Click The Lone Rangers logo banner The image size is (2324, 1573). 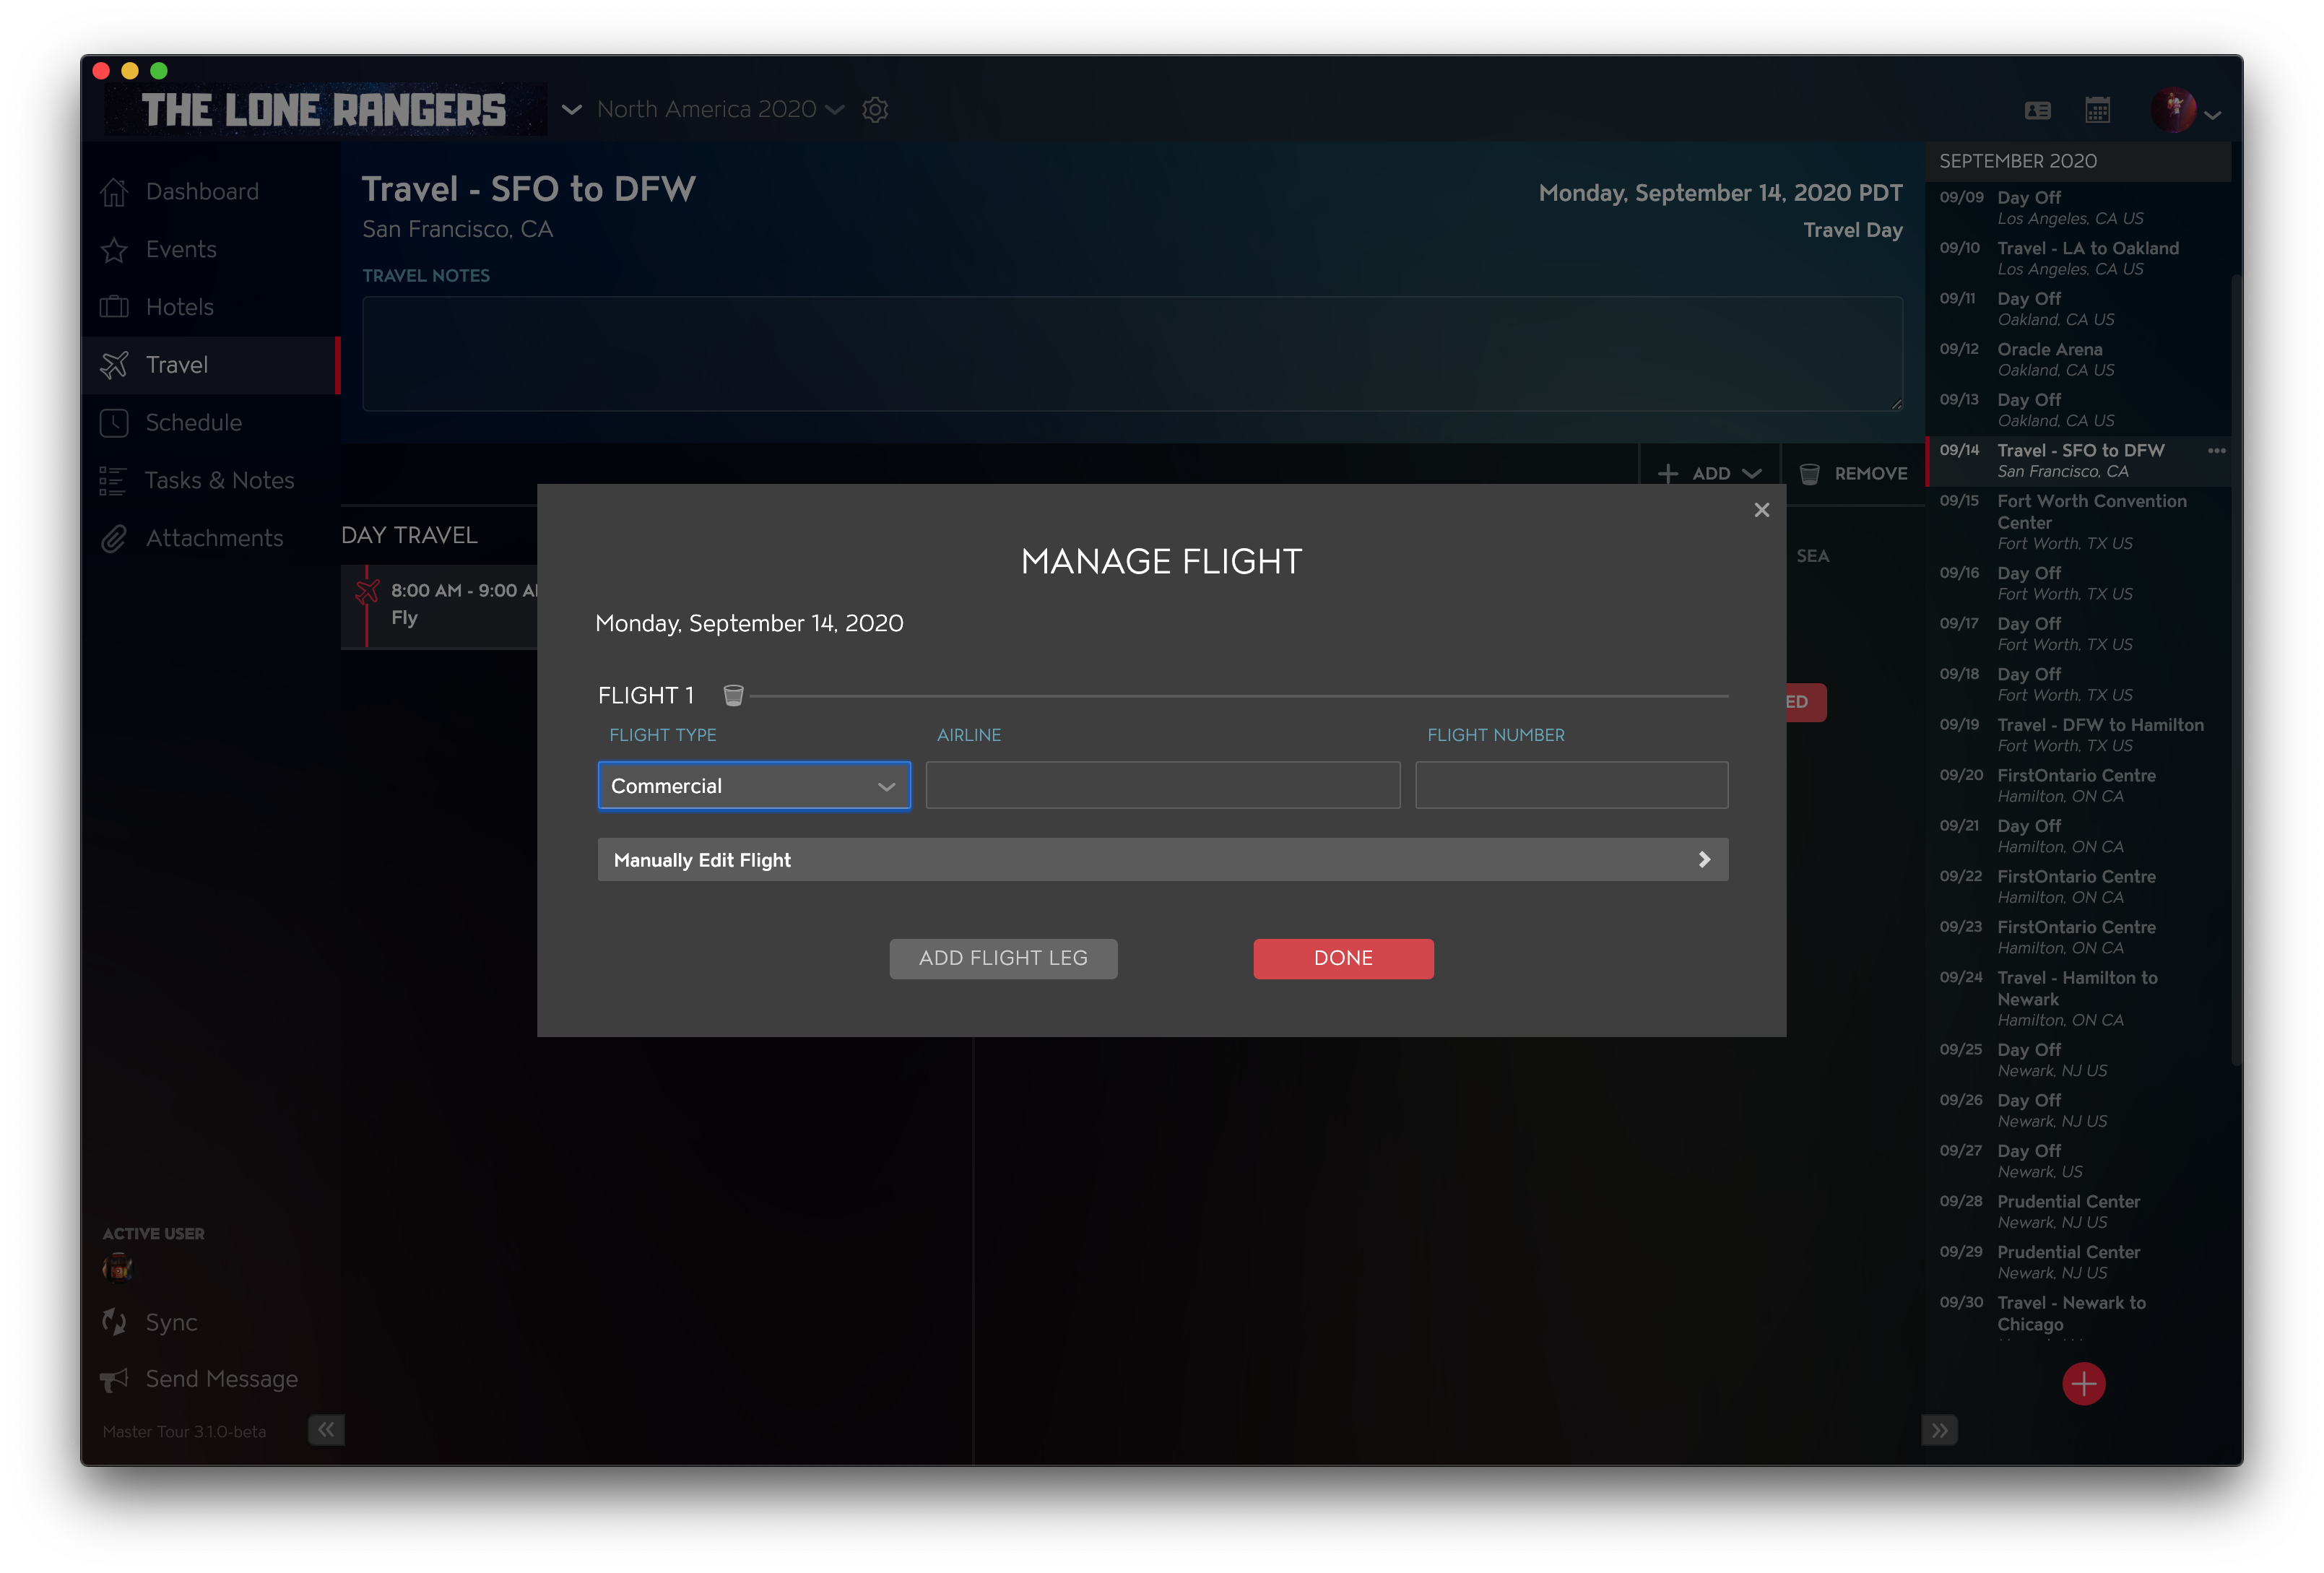[326, 110]
